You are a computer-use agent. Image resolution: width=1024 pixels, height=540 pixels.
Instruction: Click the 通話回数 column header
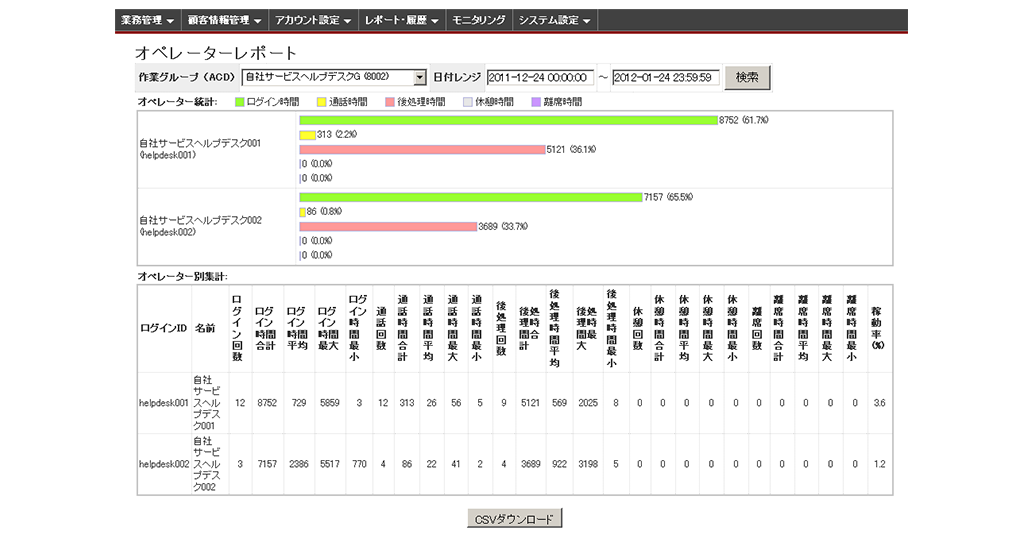point(381,328)
